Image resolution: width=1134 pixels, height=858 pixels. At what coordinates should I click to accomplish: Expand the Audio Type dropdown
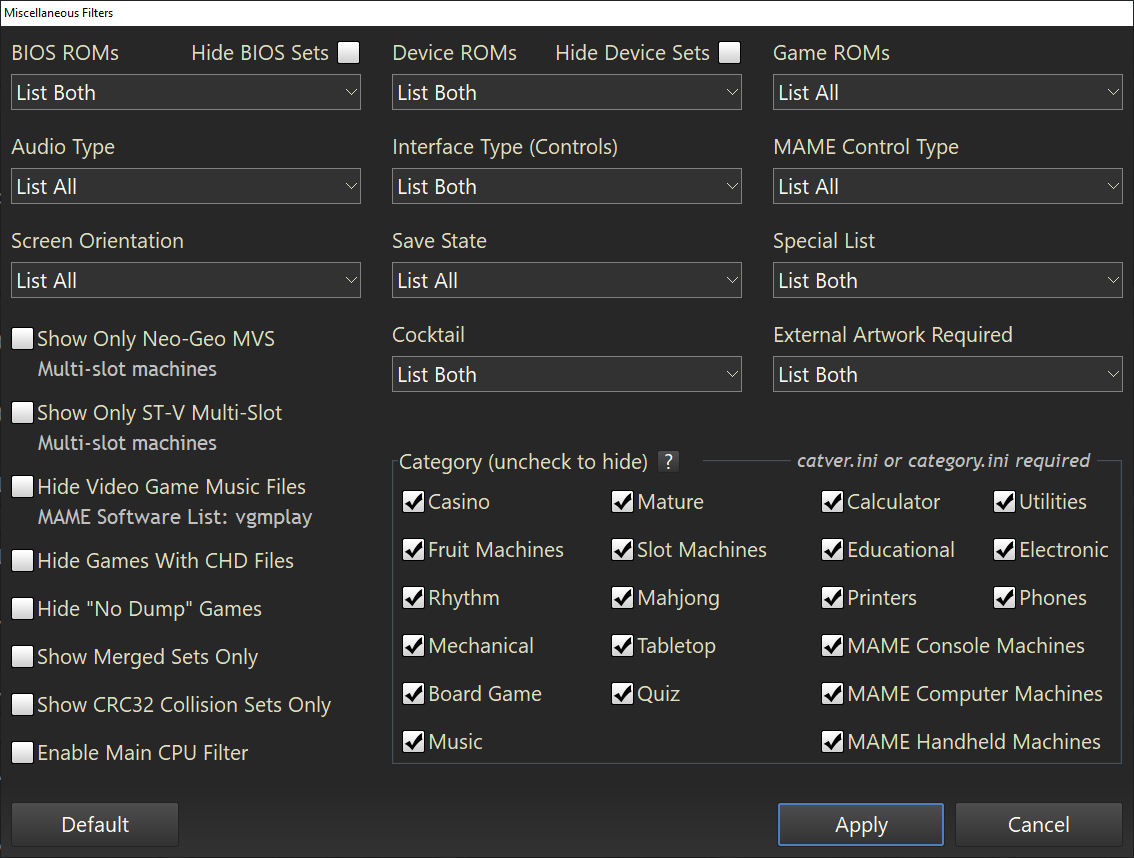(186, 187)
